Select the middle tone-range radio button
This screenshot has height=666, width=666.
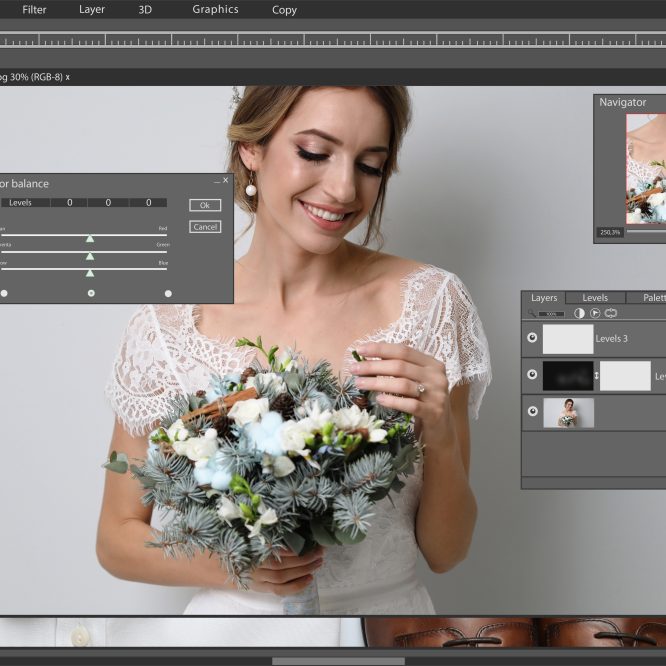(x=91, y=293)
